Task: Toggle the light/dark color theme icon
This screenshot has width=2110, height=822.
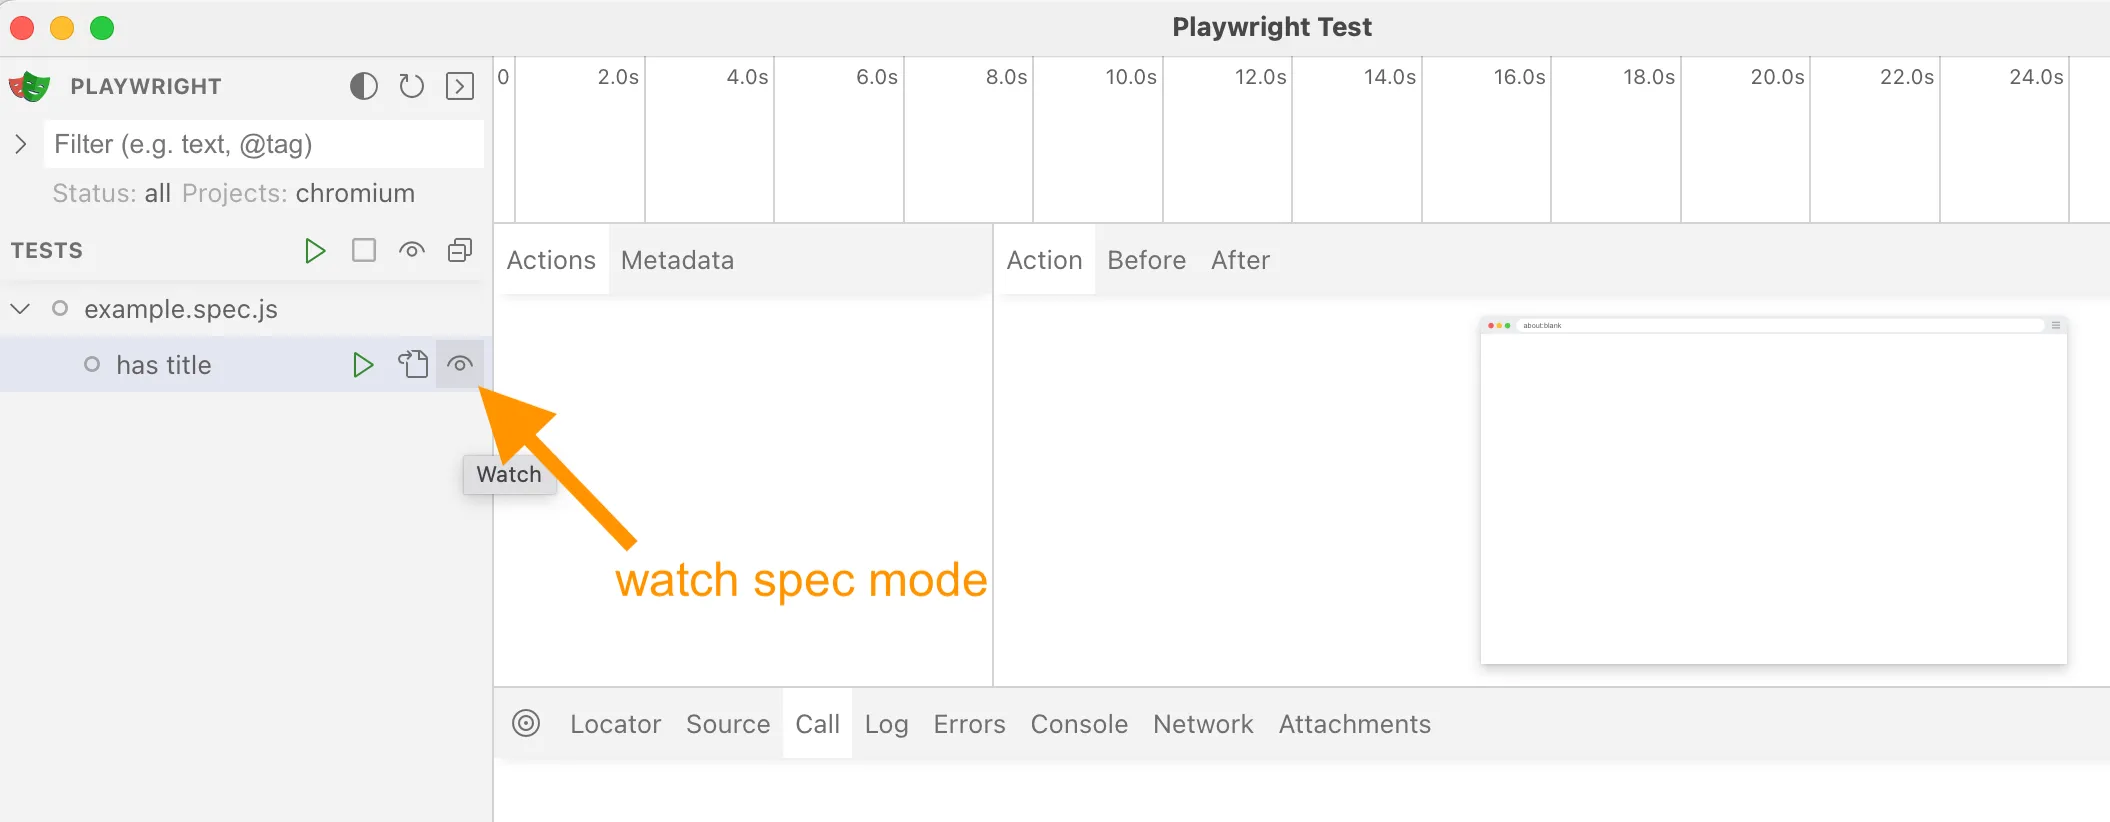Action: point(364,87)
